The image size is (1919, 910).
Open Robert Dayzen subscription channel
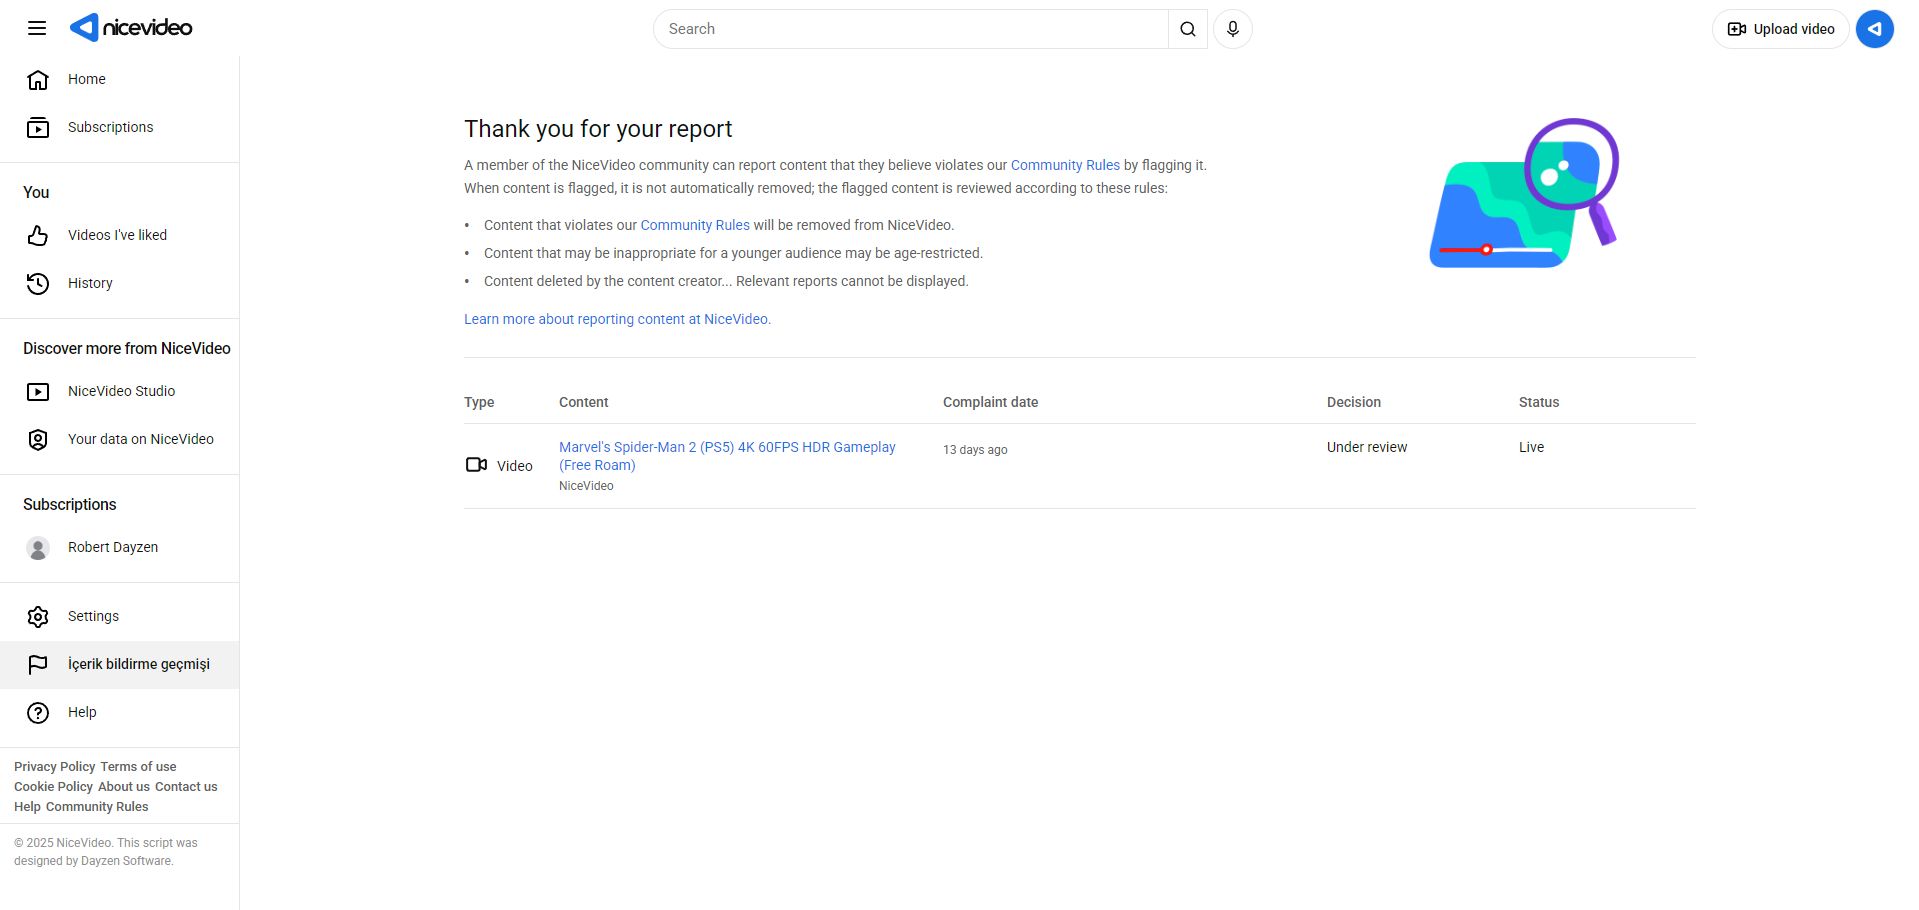[112, 547]
